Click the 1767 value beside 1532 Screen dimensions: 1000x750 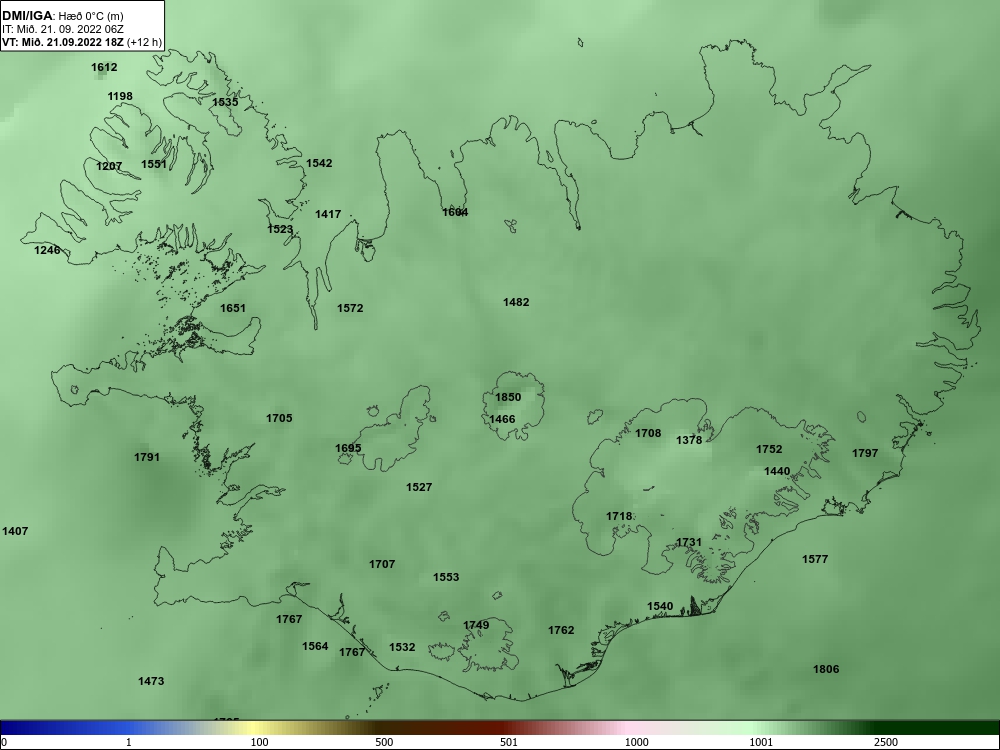click(x=352, y=652)
